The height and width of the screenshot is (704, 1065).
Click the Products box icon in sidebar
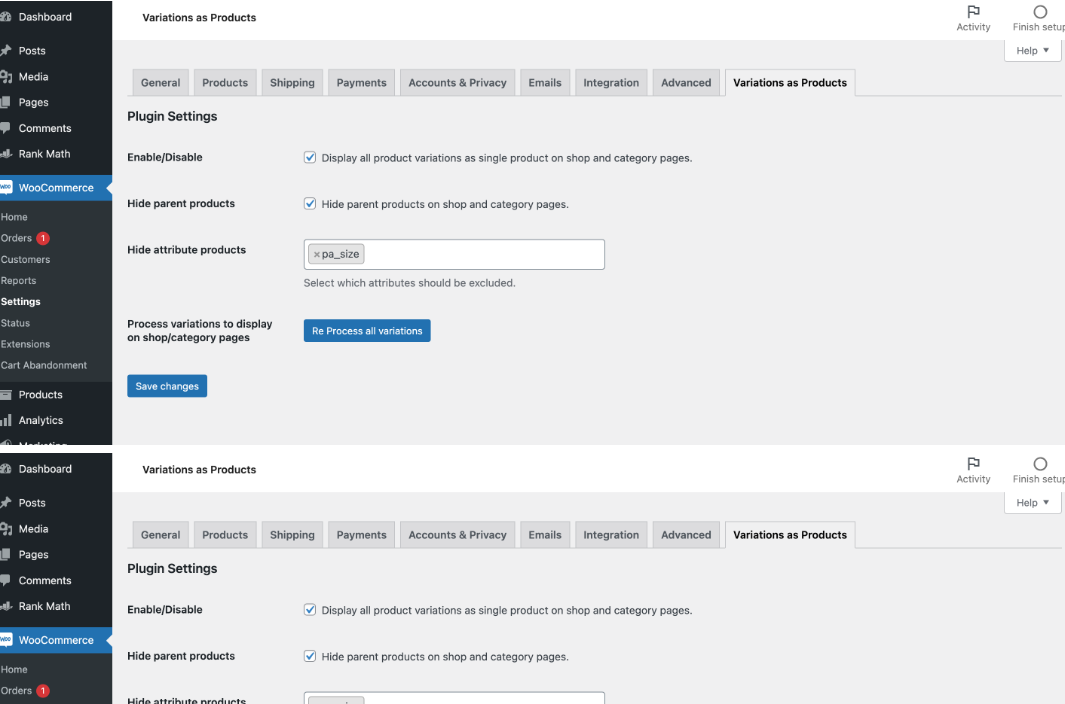5,395
